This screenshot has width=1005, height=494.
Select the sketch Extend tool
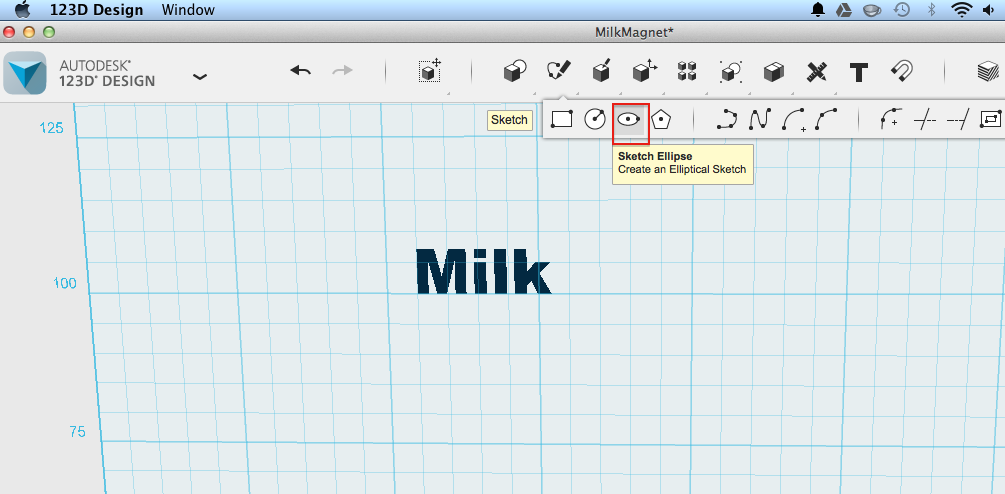coord(958,119)
